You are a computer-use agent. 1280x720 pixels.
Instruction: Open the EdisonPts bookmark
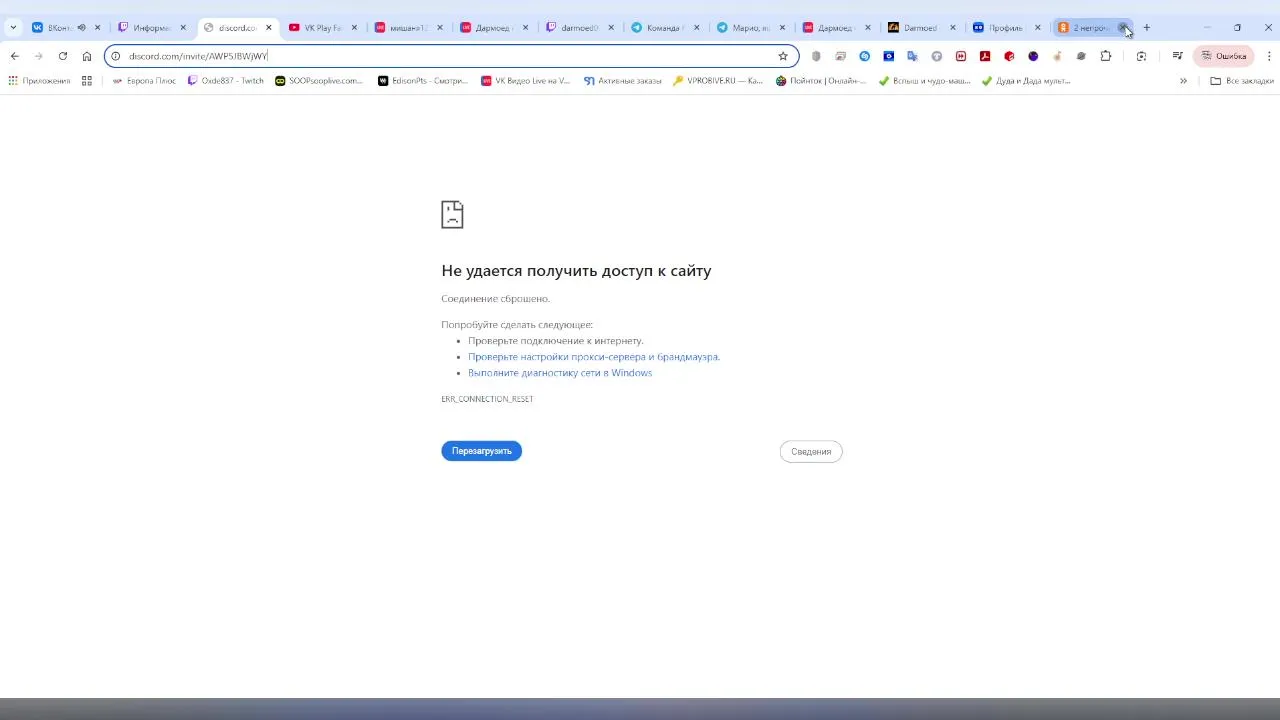(x=423, y=81)
